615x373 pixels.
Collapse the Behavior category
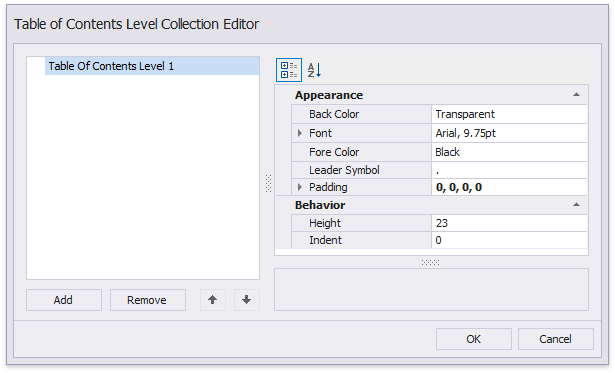point(576,204)
